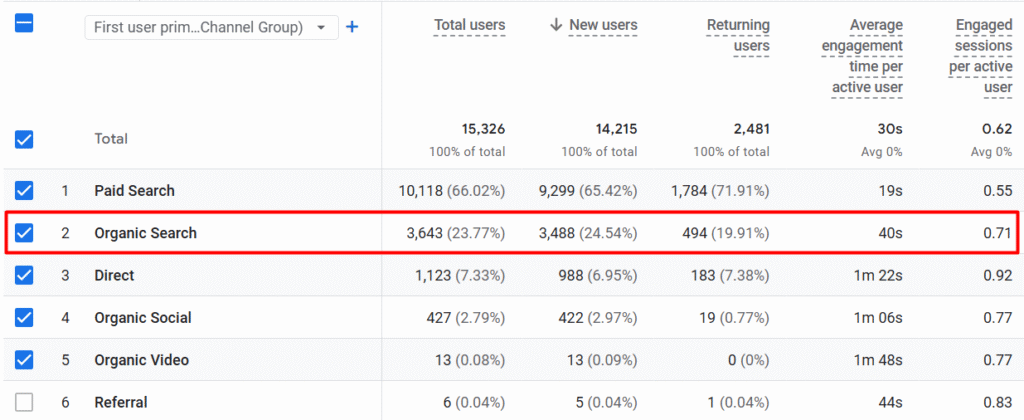
Task: Deselect the Organic Search row checkbox
Action: [24, 233]
